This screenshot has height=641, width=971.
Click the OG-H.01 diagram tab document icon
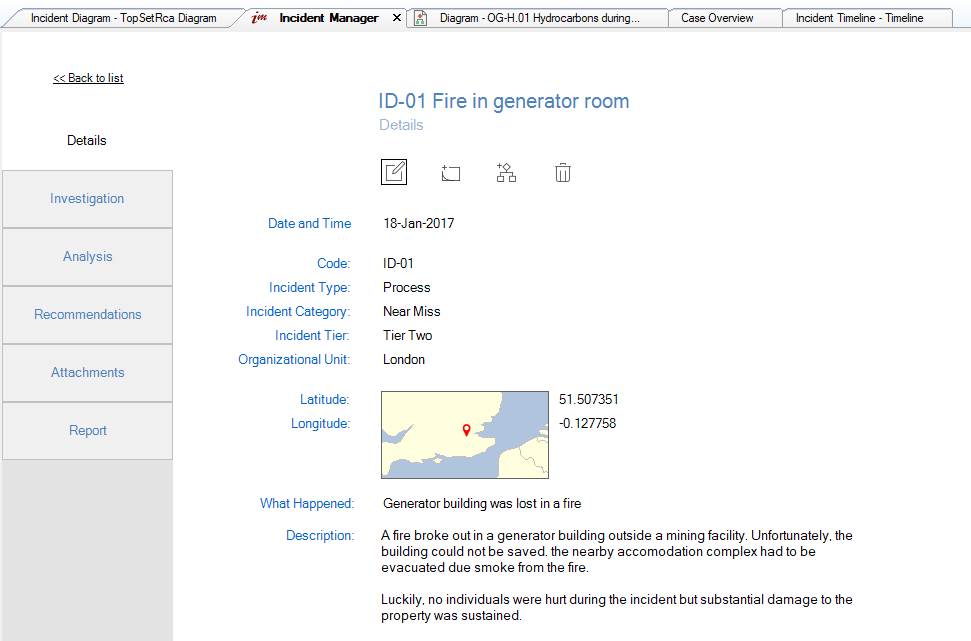[x=421, y=18]
